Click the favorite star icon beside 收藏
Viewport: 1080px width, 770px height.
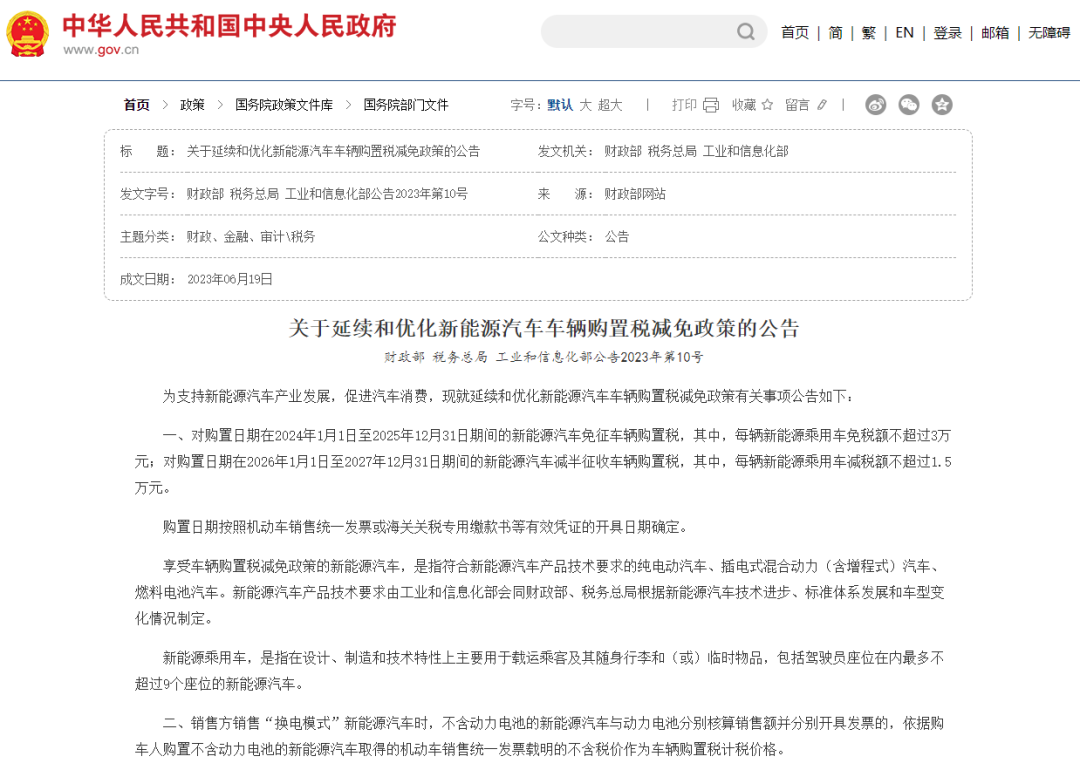coord(767,105)
